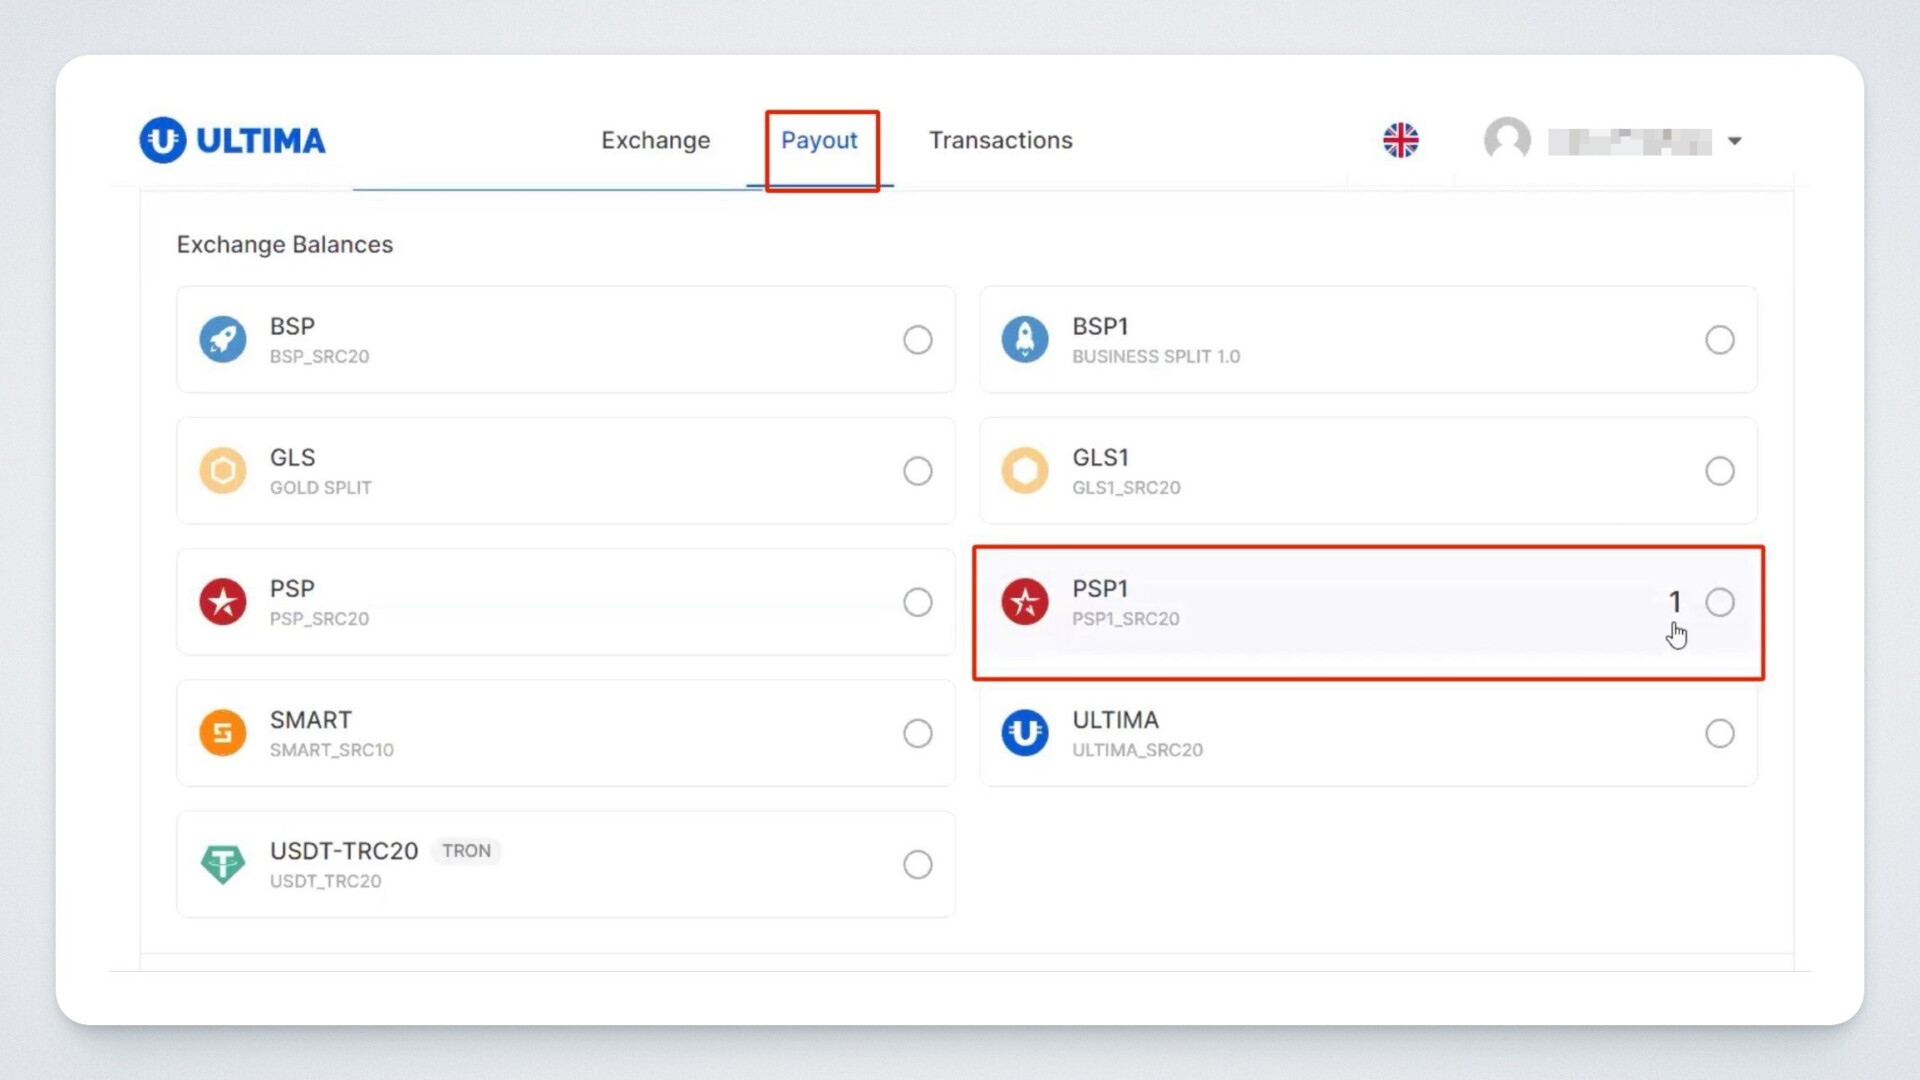Click the ULTIMA blue coin icon
Image resolution: width=1920 pixels, height=1080 pixels.
(x=1025, y=733)
